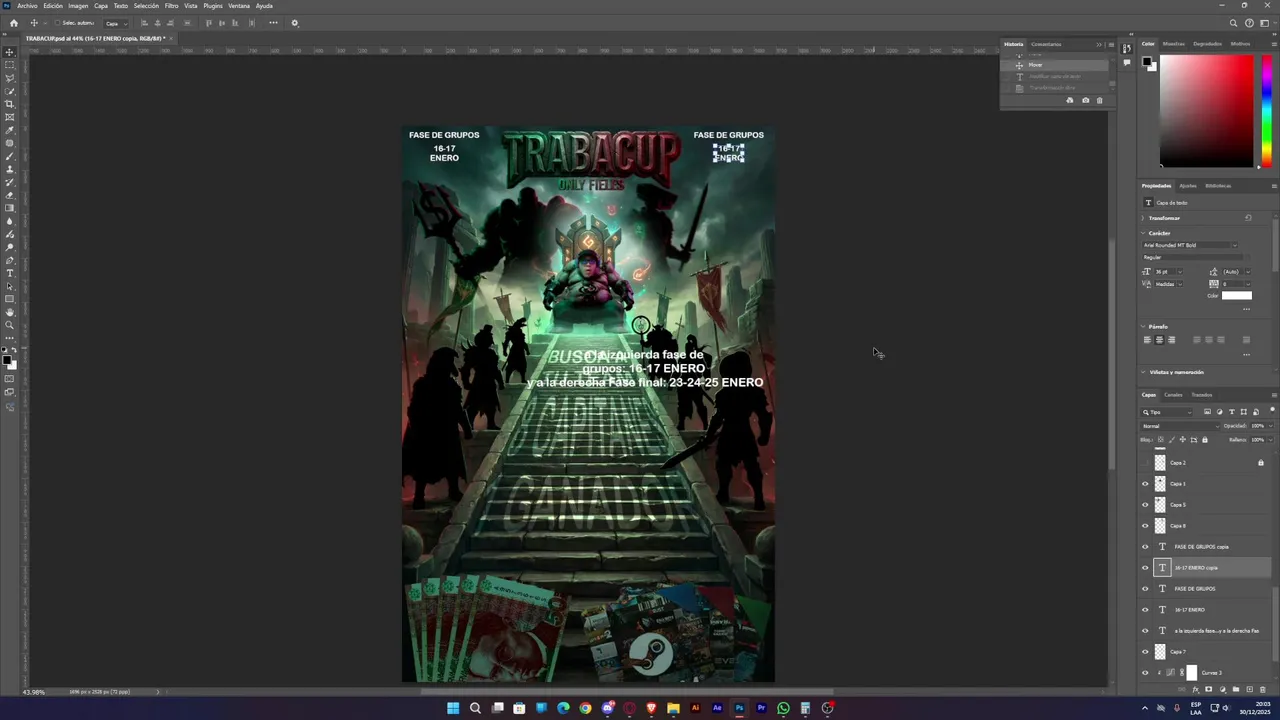Switch to the Canales tab
The height and width of the screenshot is (720, 1280).
1174,395
